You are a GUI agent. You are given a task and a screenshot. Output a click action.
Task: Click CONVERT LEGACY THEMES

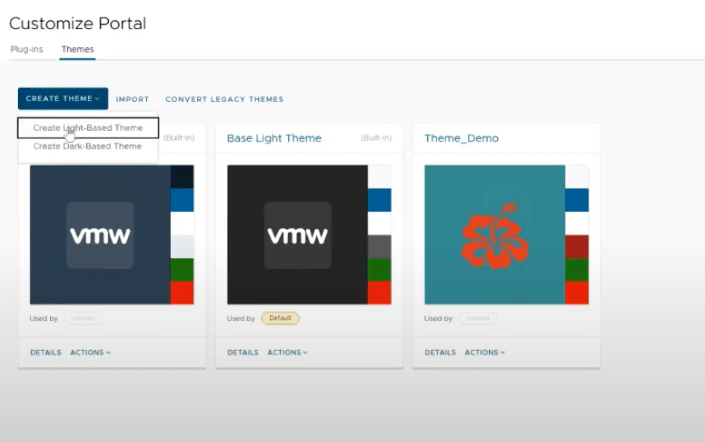coord(224,99)
